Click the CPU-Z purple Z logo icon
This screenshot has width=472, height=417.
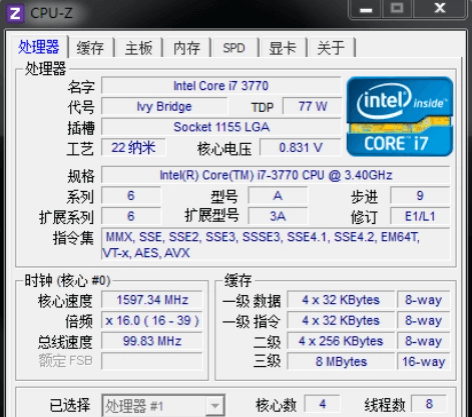pos(15,13)
